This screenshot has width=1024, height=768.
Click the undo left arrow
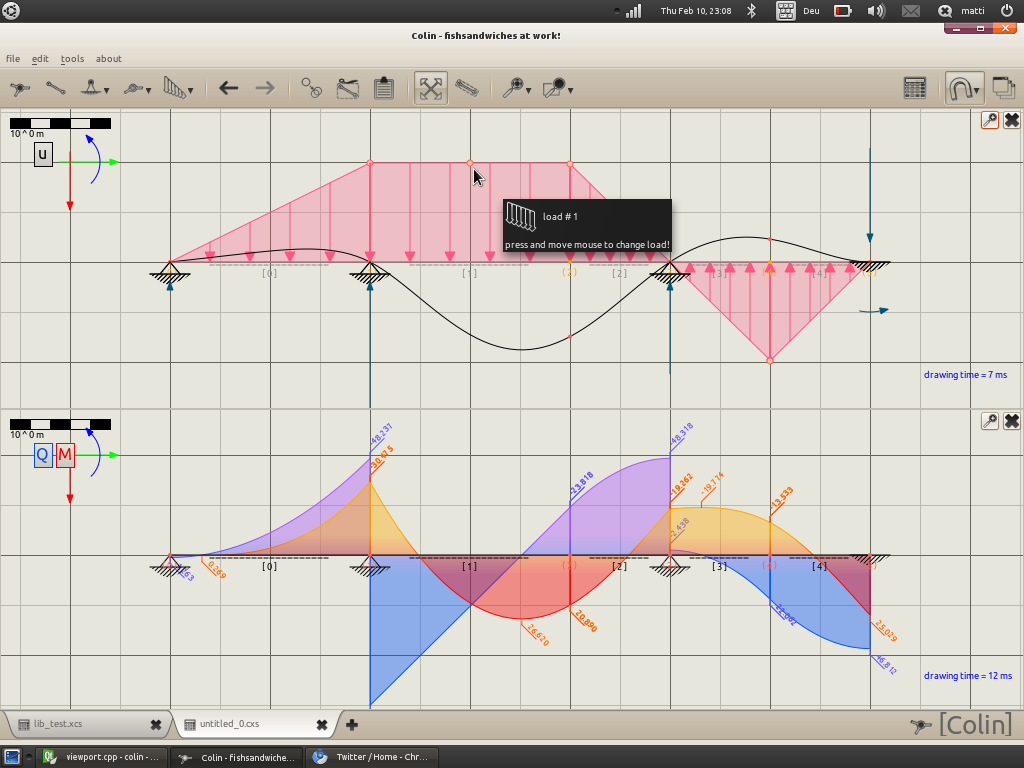(x=229, y=88)
